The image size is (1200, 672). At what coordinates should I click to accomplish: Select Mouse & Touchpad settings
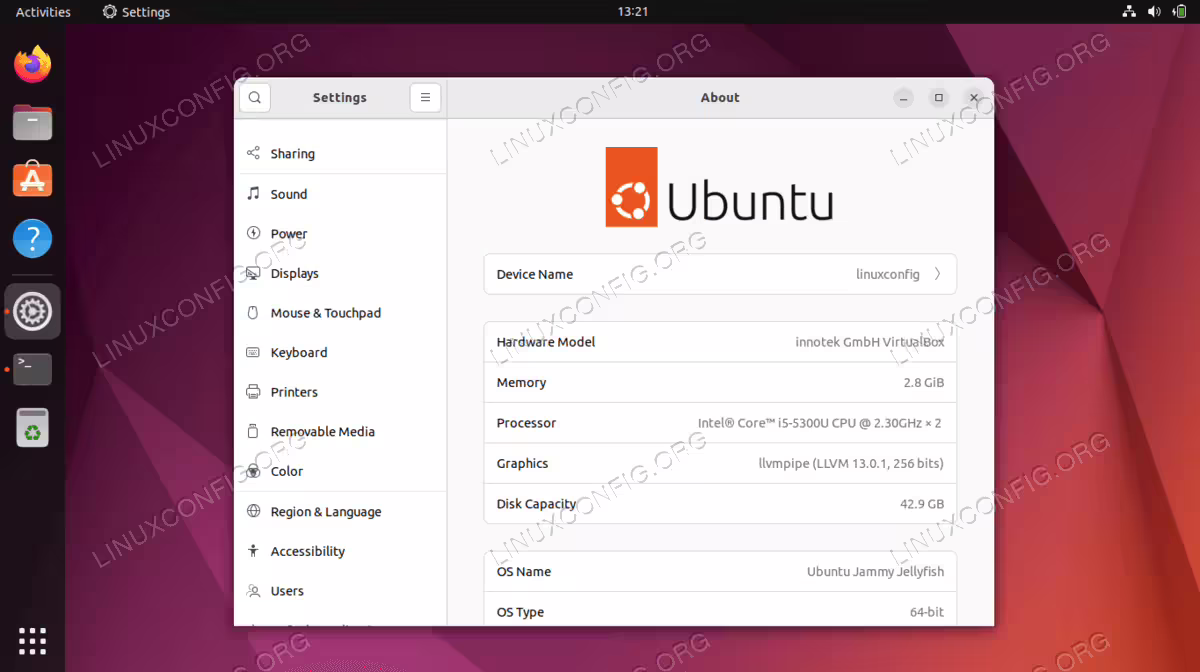point(340,313)
